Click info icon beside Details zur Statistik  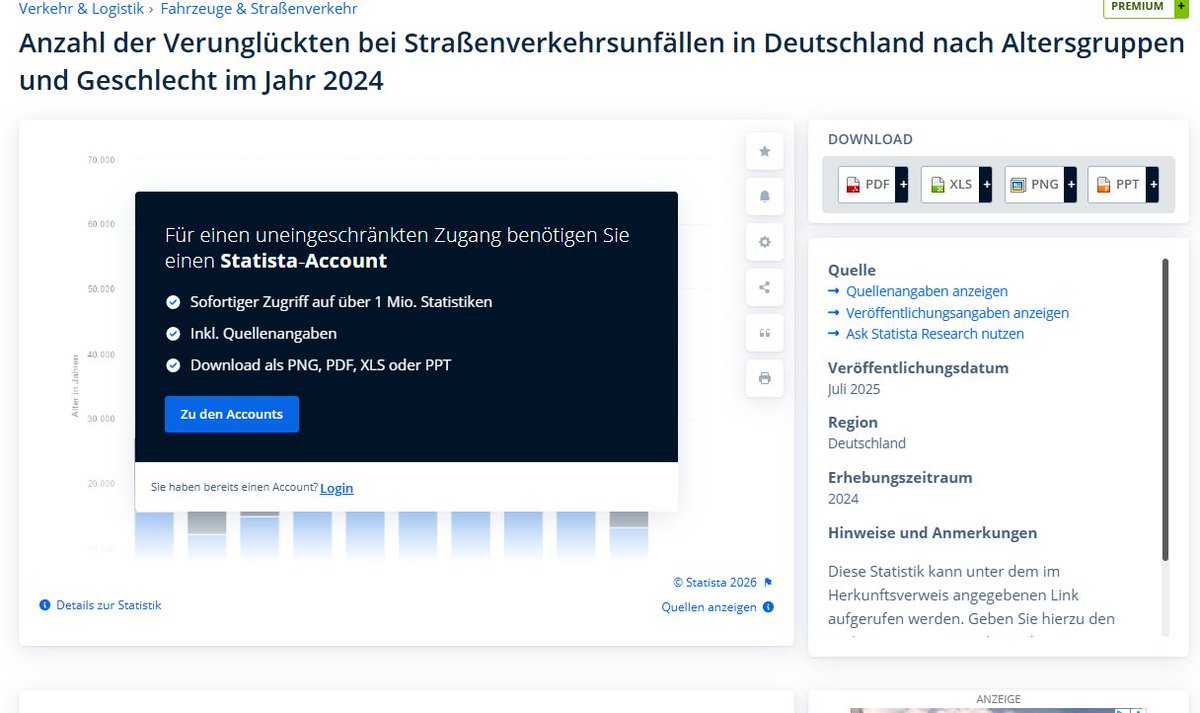pyautogui.click(x=45, y=605)
